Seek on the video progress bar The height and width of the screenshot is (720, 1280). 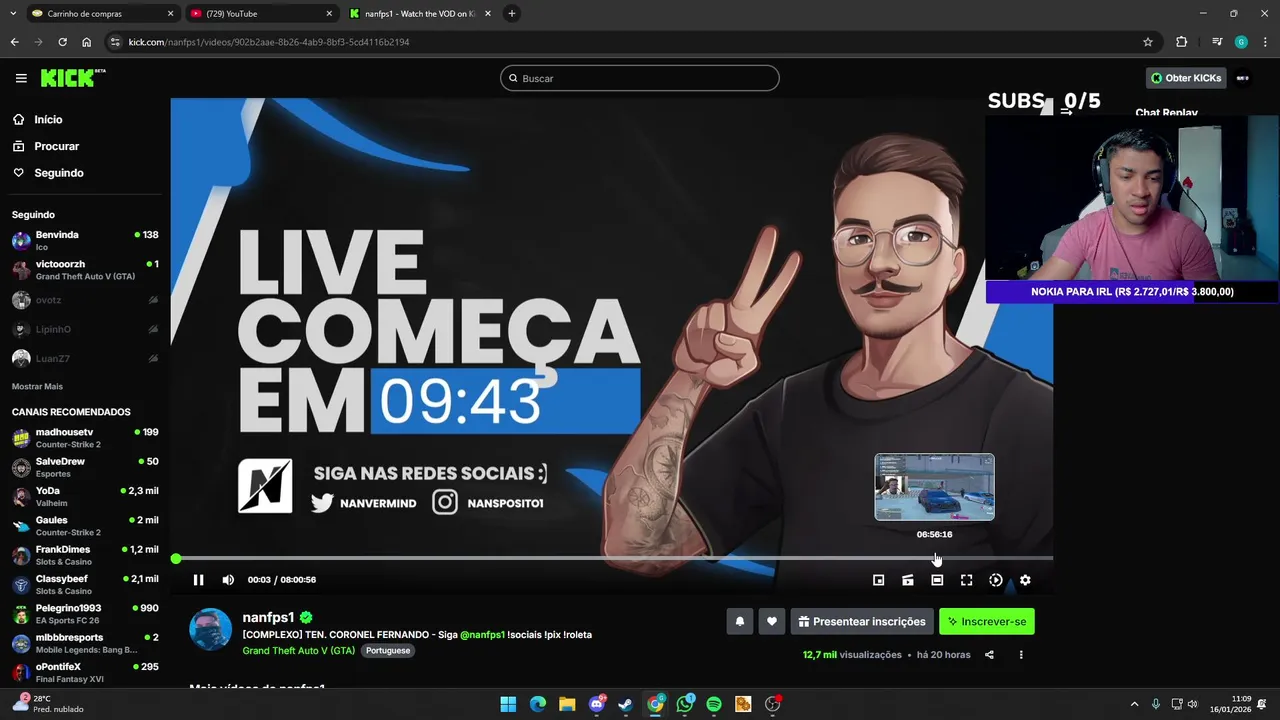(x=614, y=558)
